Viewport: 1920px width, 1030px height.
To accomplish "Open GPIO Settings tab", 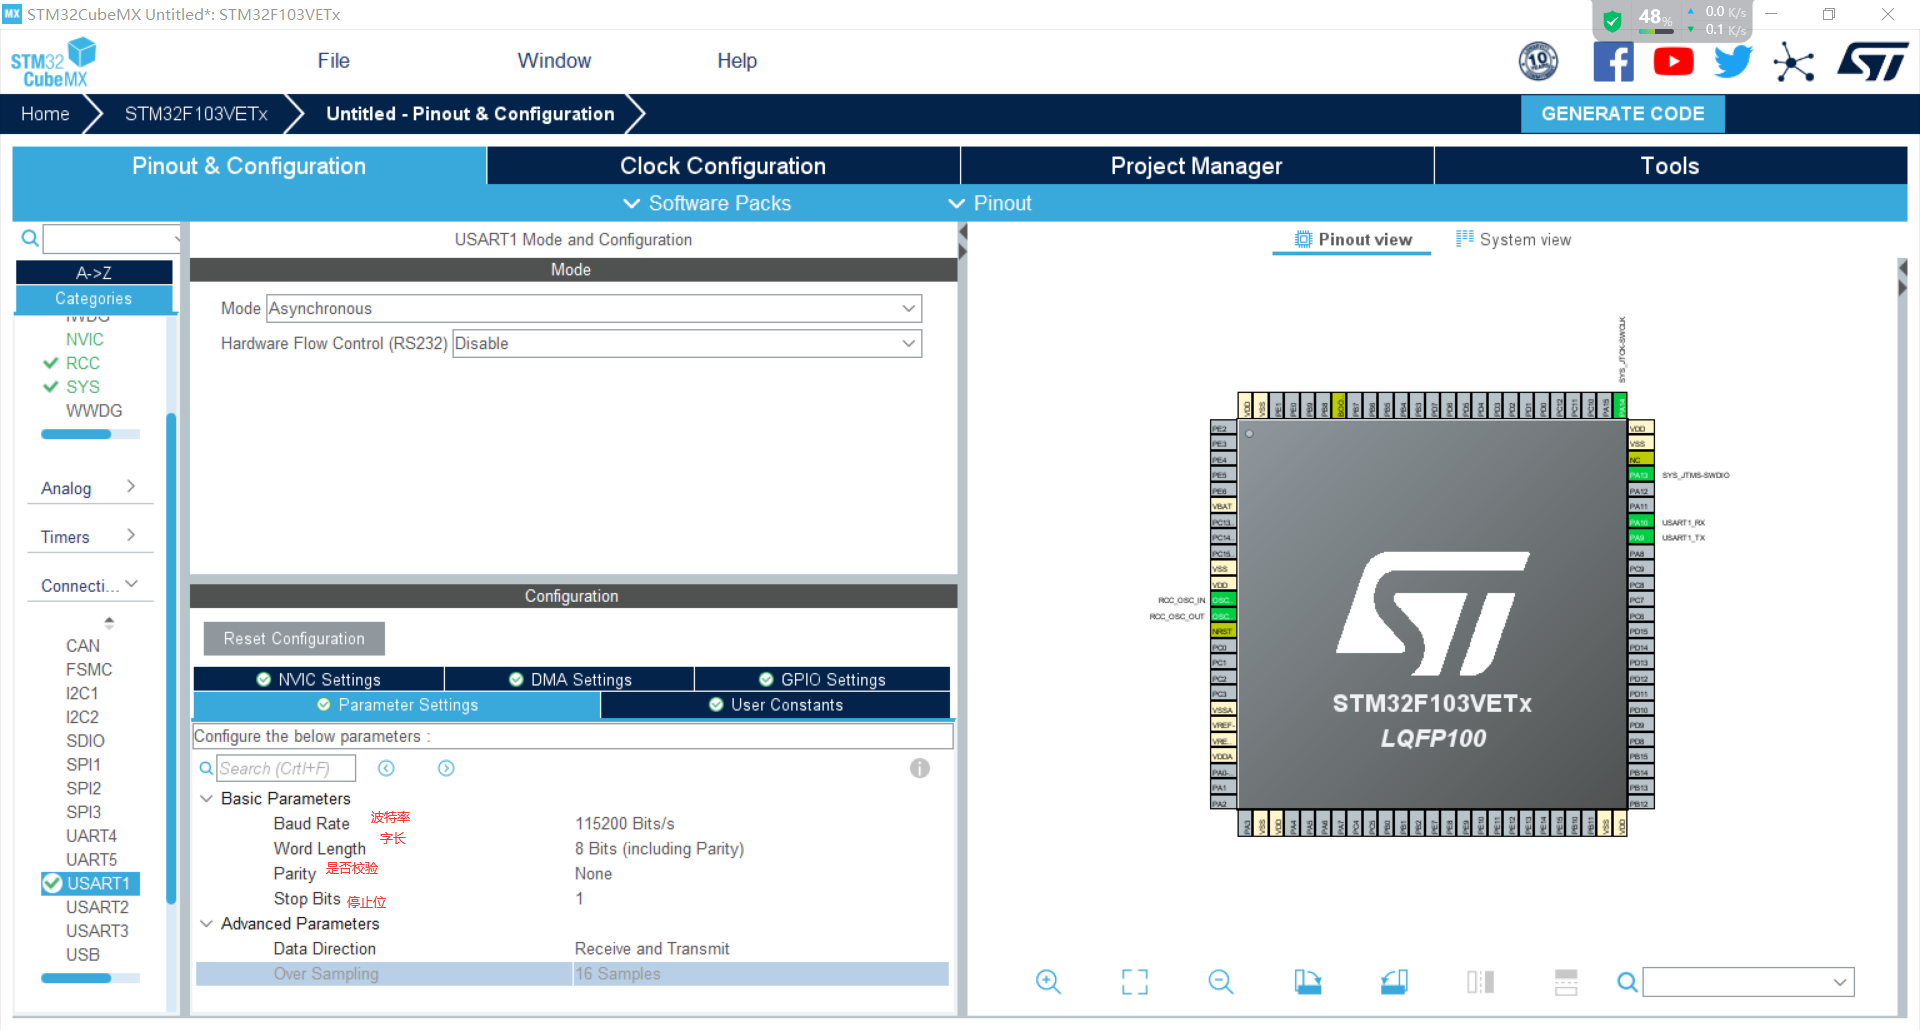I will (x=822, y=679).
